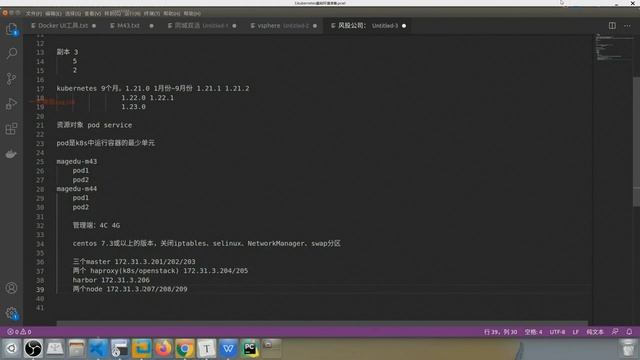Click '1.23.0' version text
This screenshot has width=640, height=360.
point(133,107)
